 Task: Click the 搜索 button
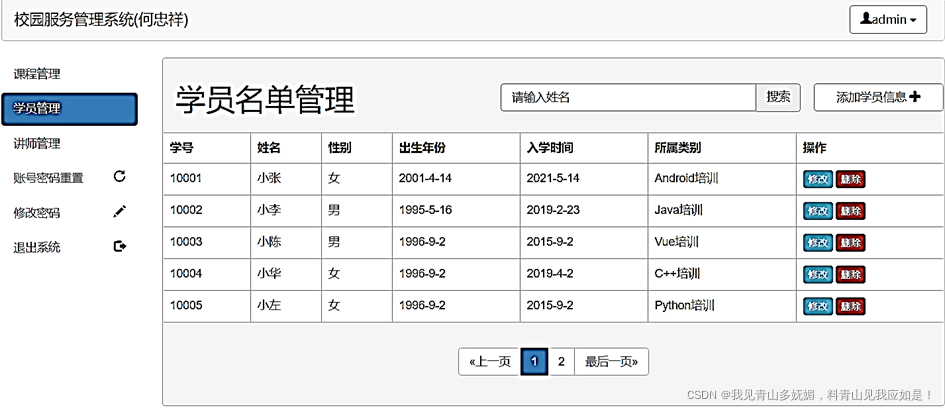778,97
